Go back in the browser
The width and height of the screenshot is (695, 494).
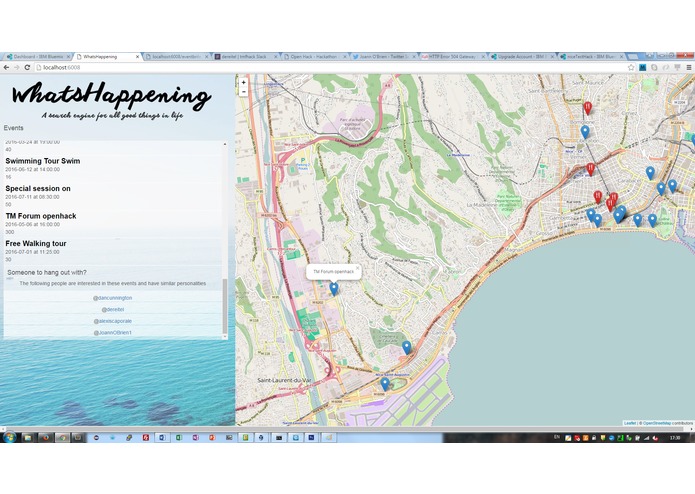(6, 67)
